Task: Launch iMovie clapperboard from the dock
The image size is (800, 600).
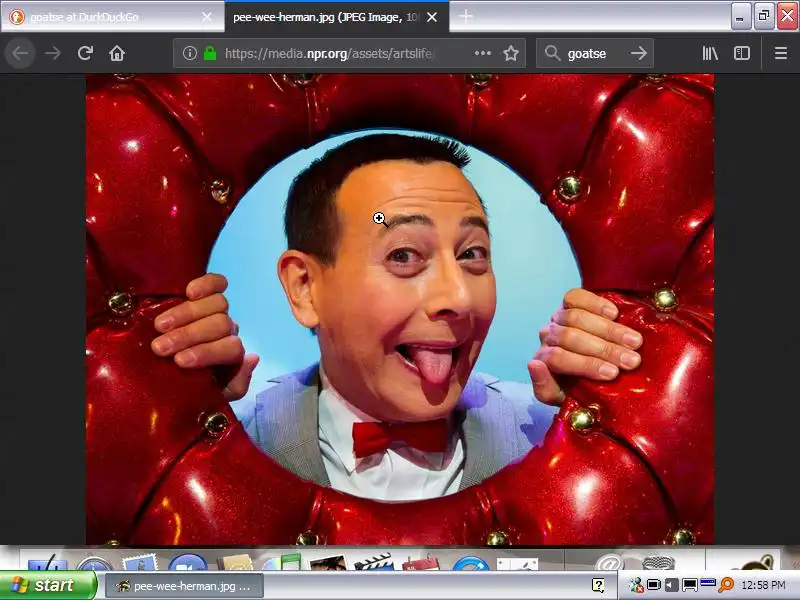Action: pos(373,562)
